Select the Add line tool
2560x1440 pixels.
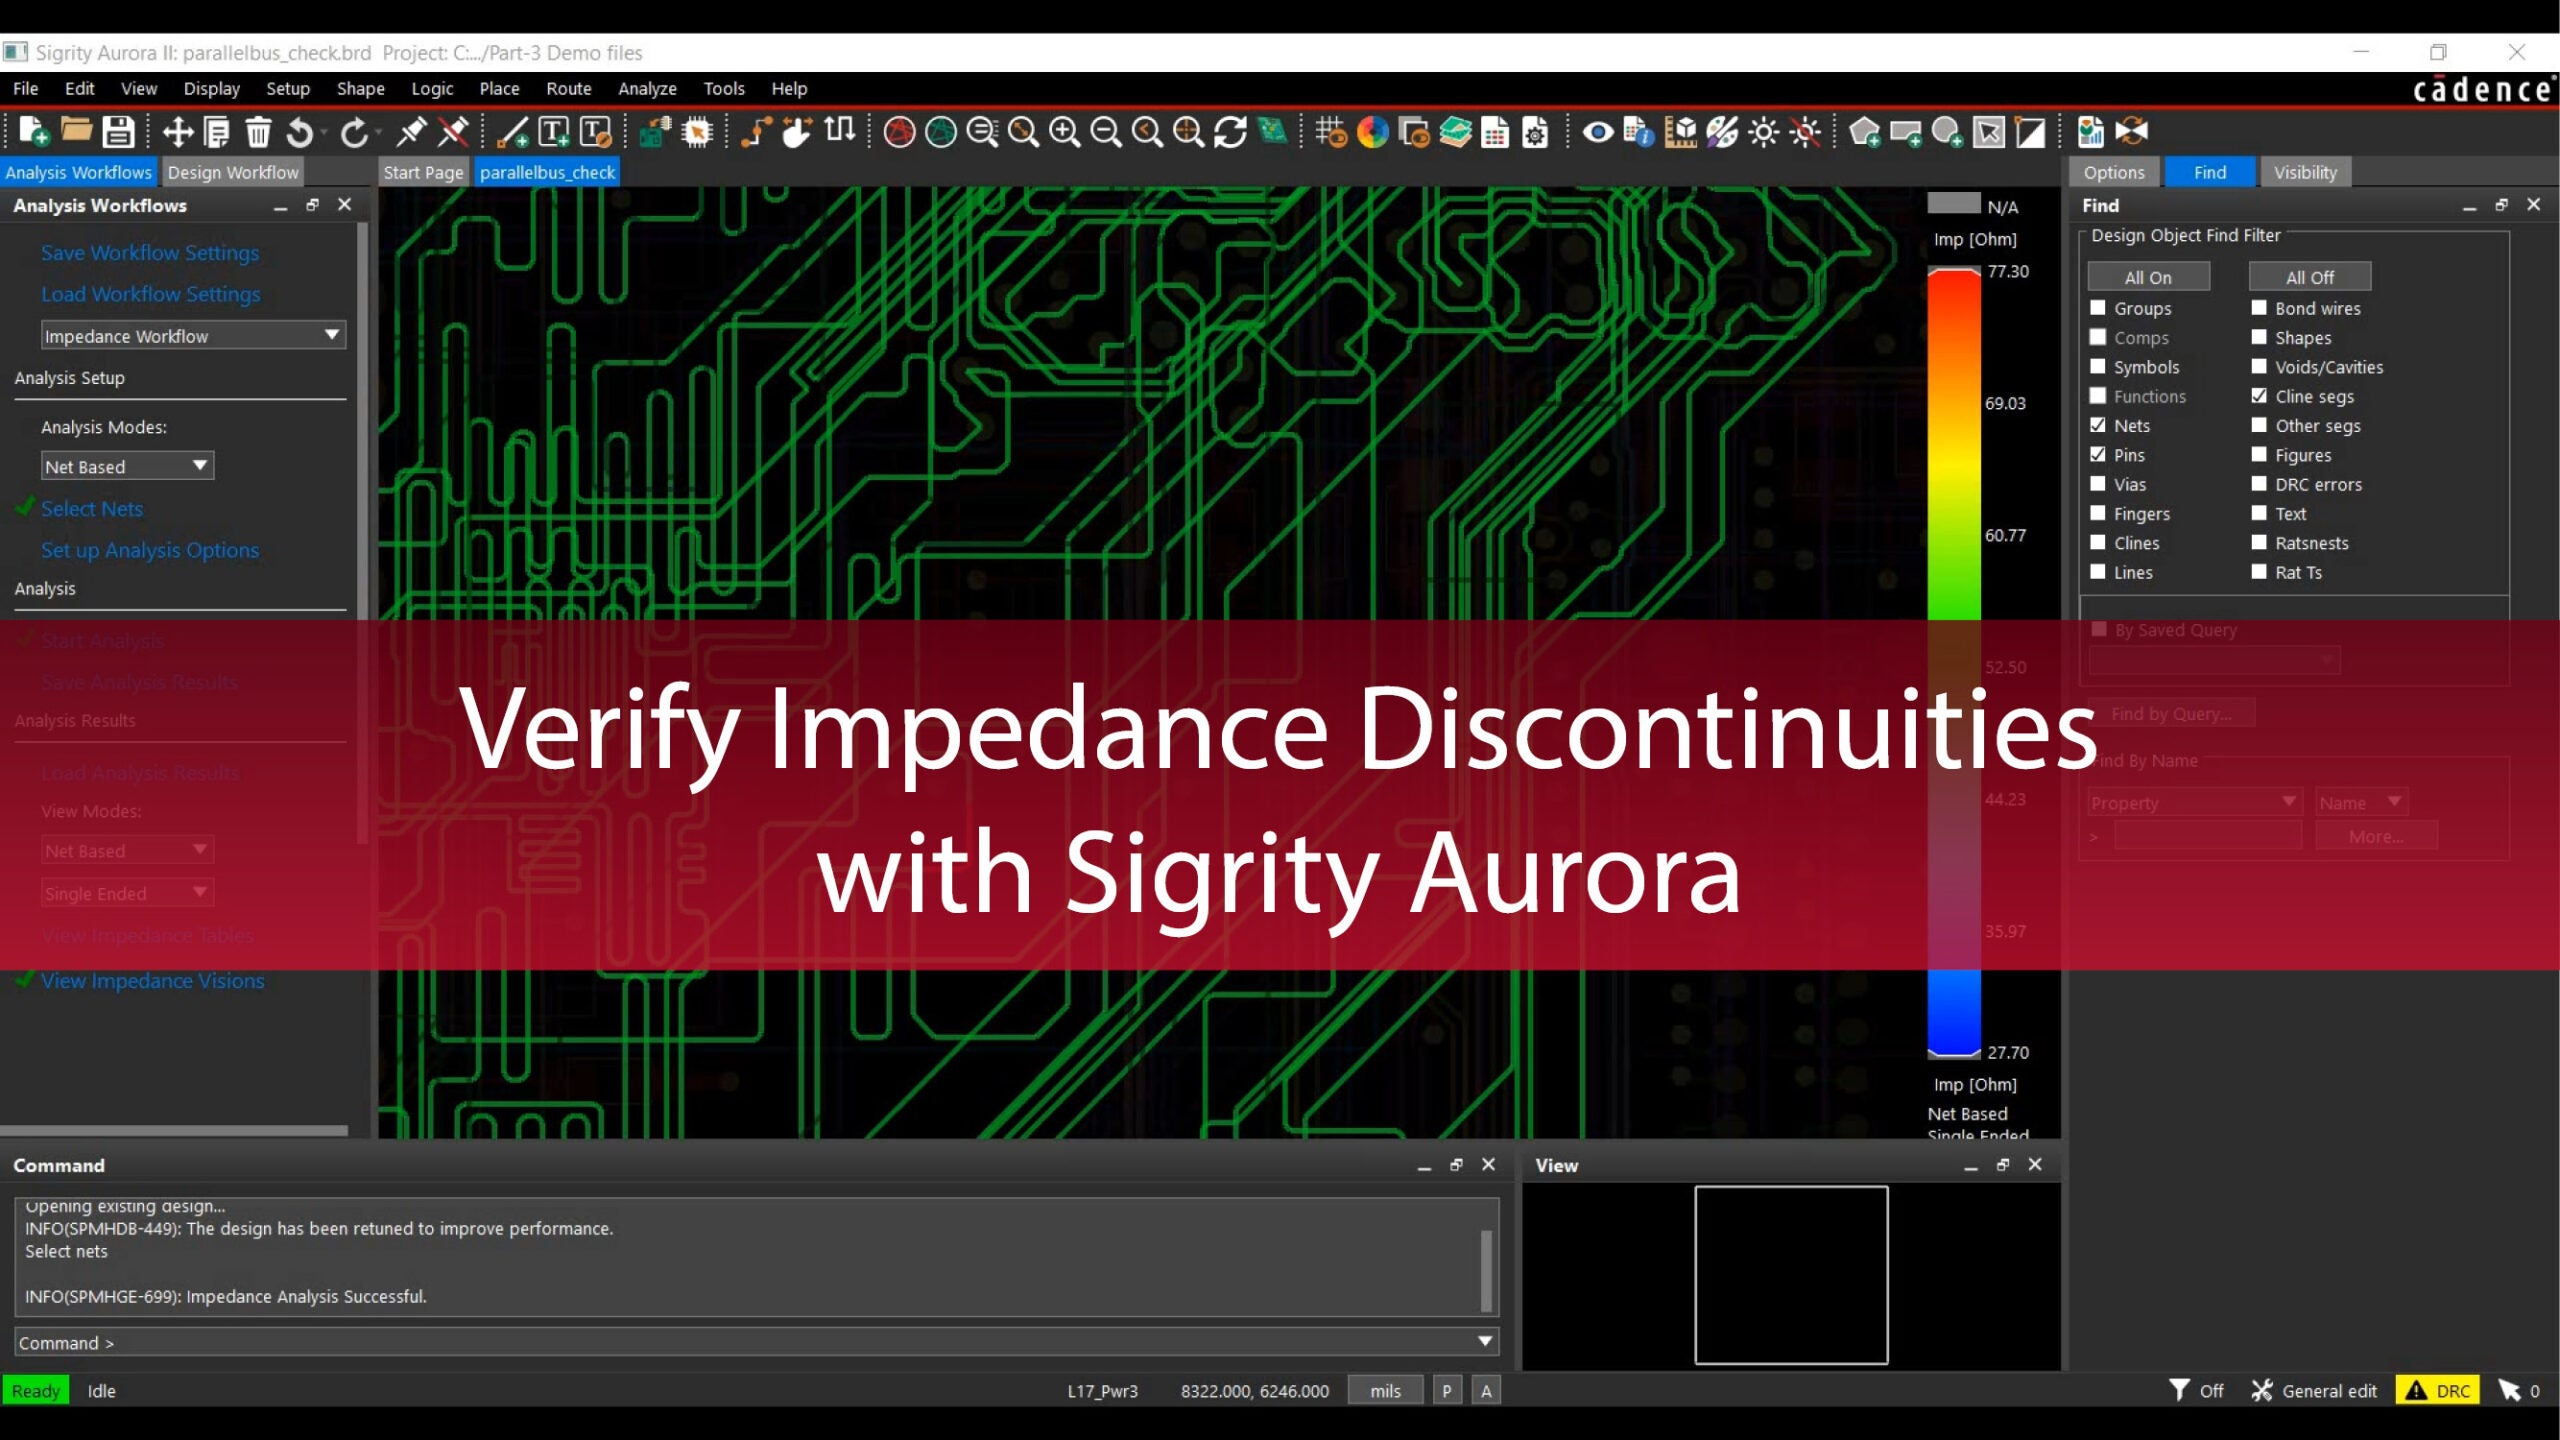(513, 131)
